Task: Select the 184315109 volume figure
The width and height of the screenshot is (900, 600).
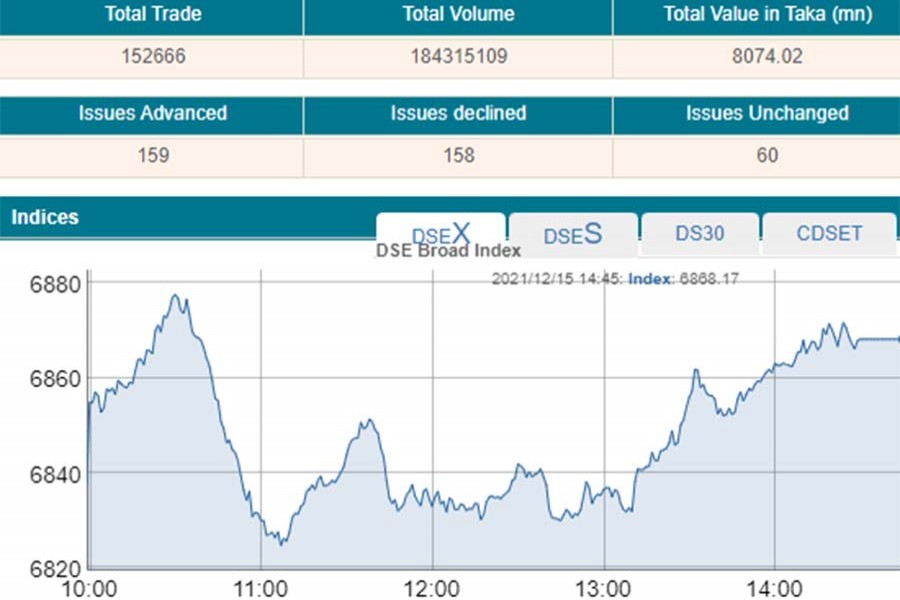Action: pyautogui.click(x=458, y=56)
